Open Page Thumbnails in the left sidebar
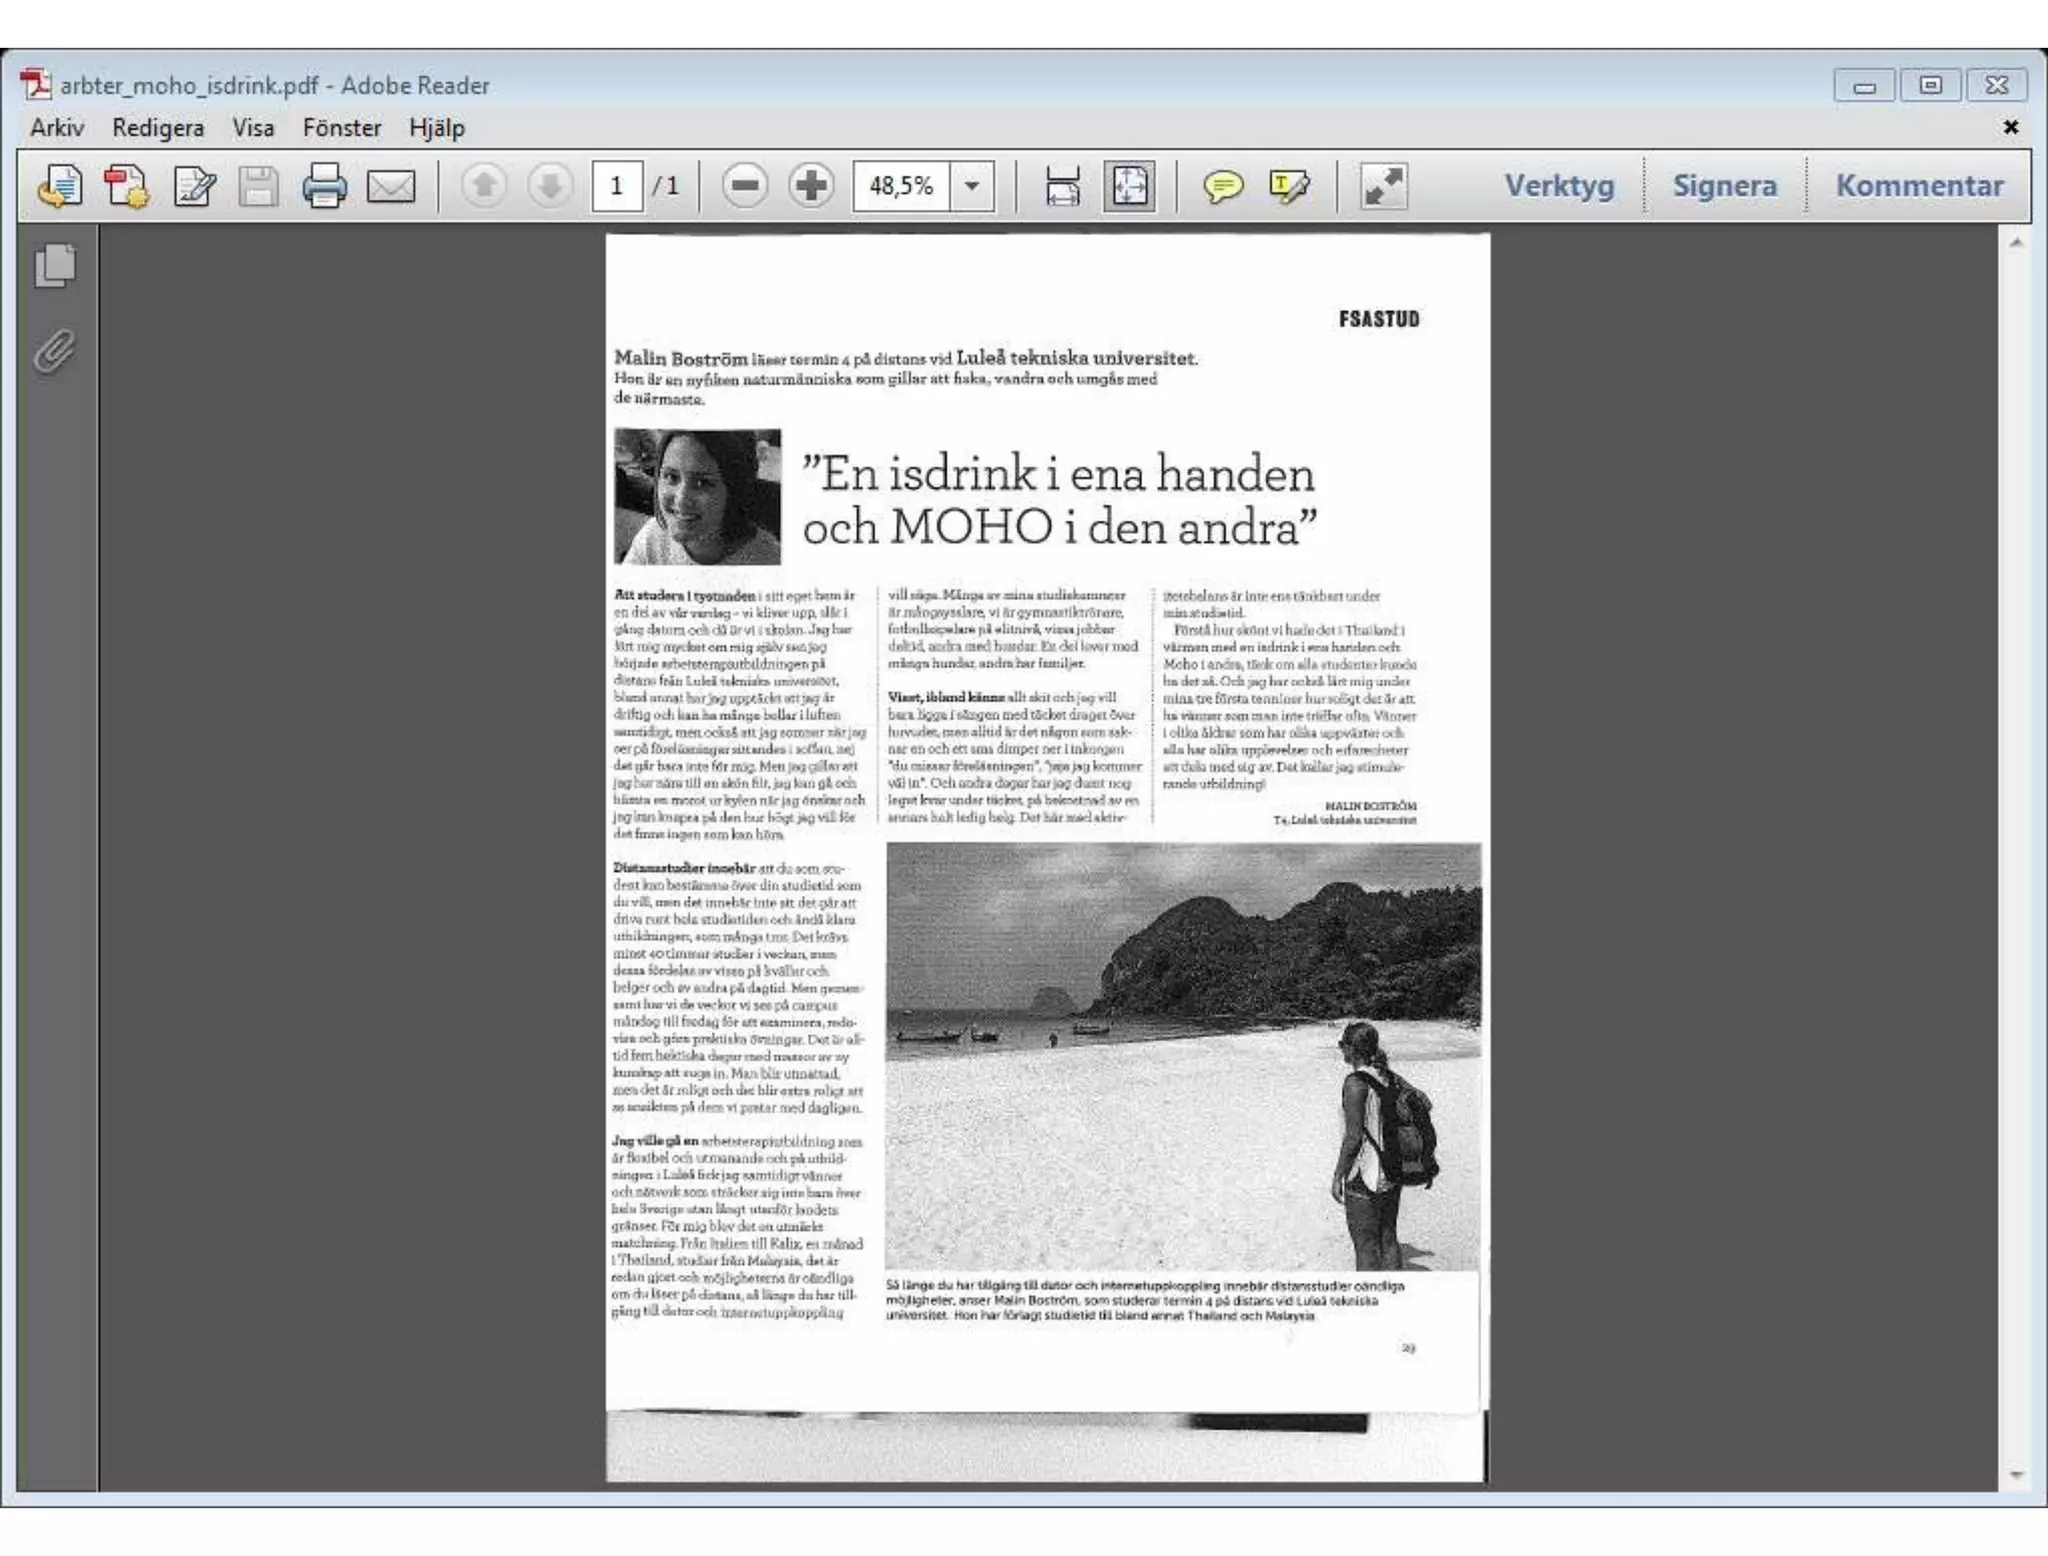2048x1556 pixels. pyautogui.click(x=55, y=266)
